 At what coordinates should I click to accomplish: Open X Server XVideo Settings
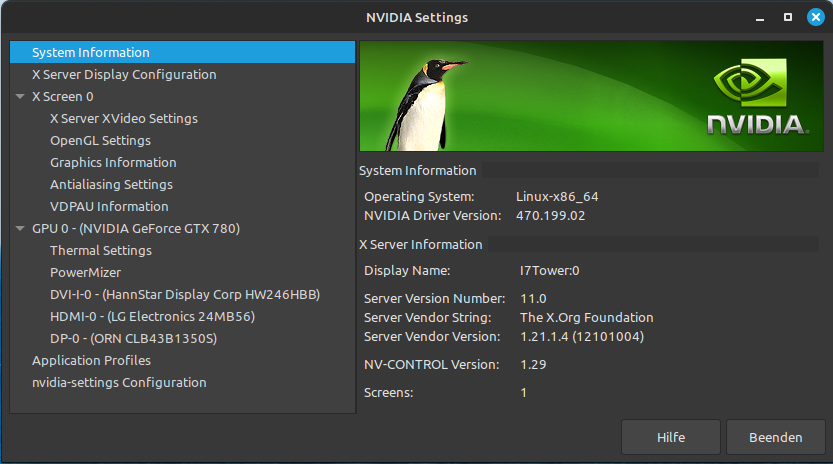point(124,119)
